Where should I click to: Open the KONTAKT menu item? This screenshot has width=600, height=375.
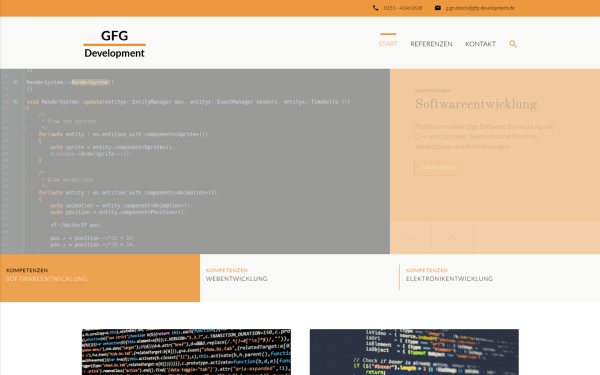point(480,44)
